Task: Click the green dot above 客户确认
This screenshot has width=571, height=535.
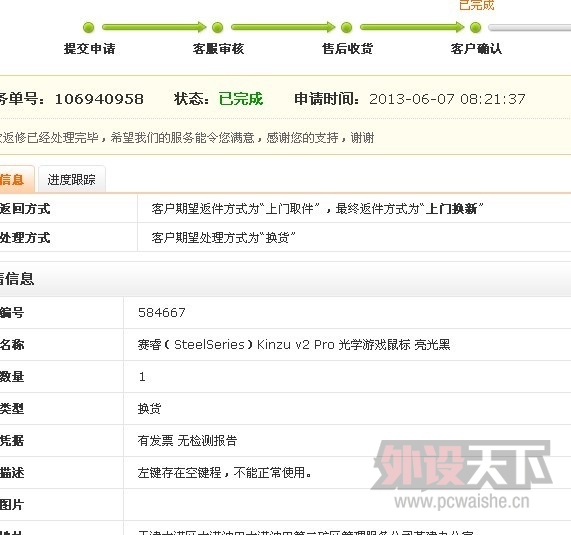Action: (x=475, y=27)
